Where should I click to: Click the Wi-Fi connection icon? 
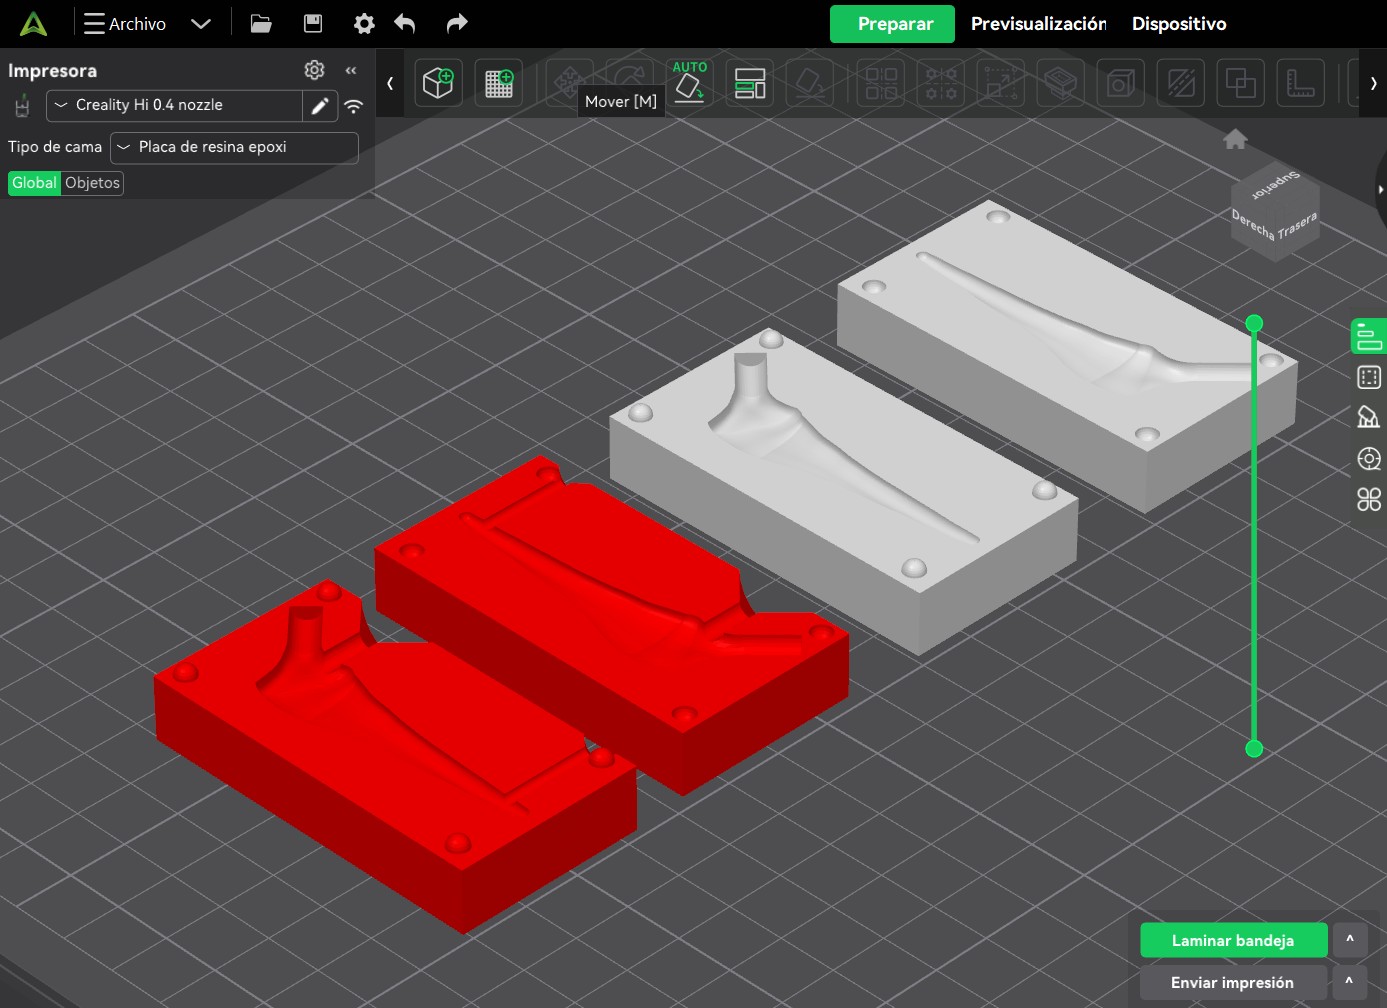pyautogui.click(x=354, y=105)
